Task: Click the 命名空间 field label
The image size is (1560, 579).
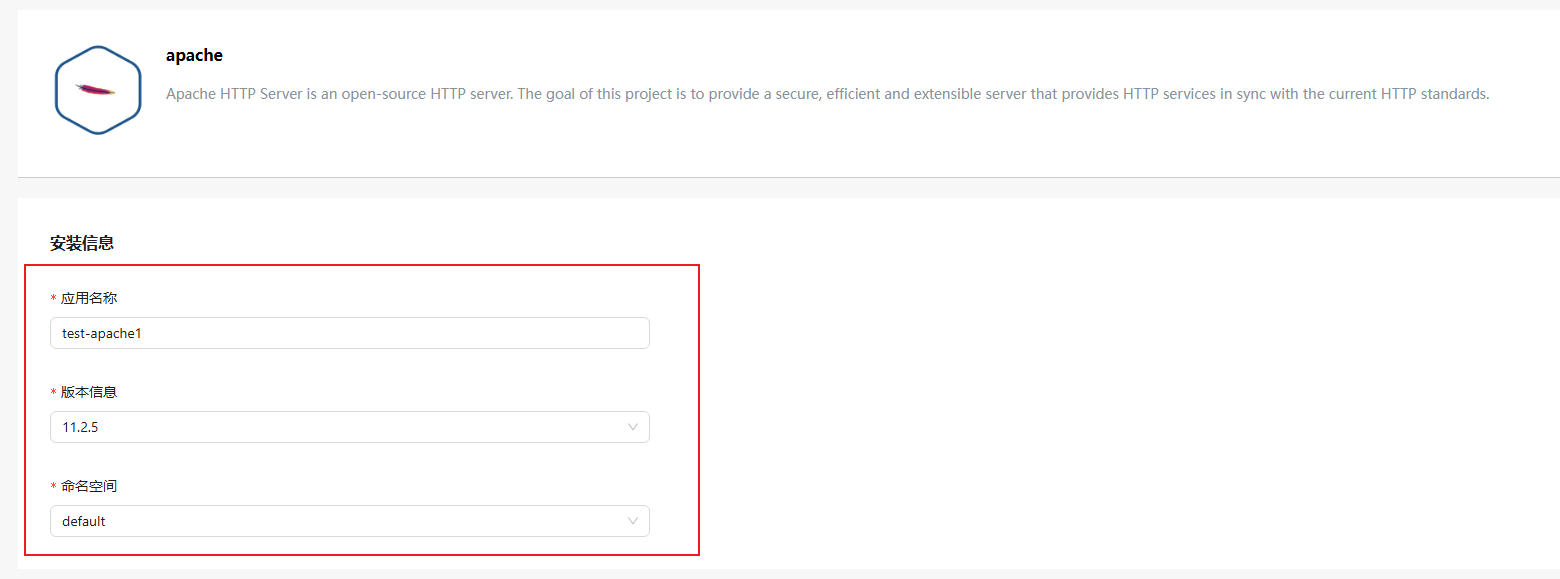Action: coord(89,486)
